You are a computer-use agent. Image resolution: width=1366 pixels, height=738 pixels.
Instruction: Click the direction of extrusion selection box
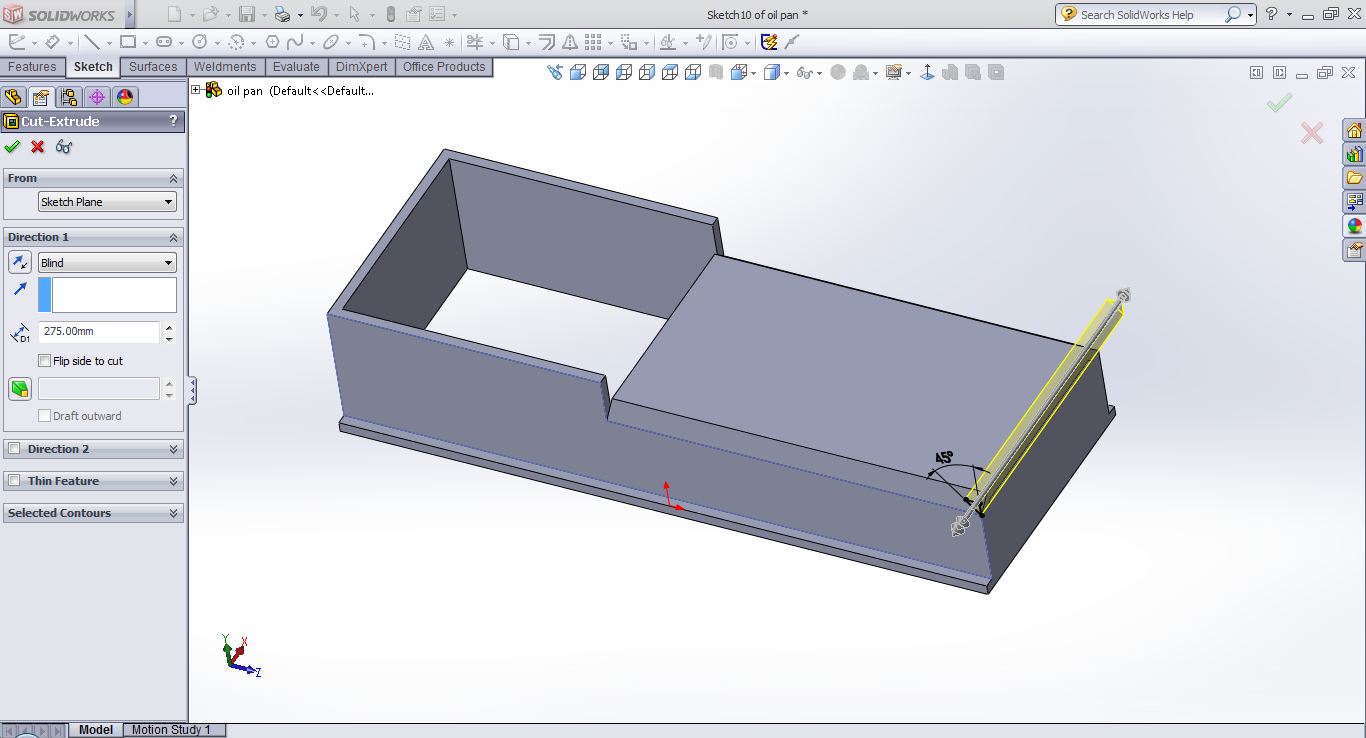pos(107,295)
